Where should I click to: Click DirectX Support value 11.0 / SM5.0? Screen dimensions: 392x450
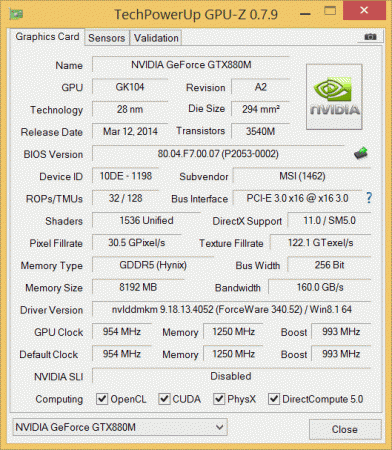tap(329, 220)
